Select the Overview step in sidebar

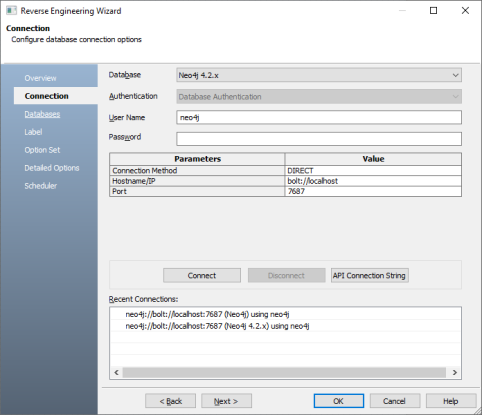pos(40,78)
